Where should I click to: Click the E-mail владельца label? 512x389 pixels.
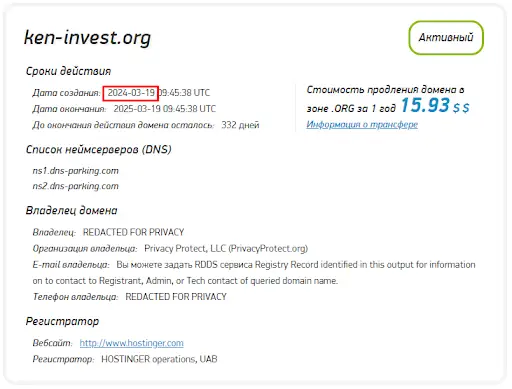(x=71, y=265)
